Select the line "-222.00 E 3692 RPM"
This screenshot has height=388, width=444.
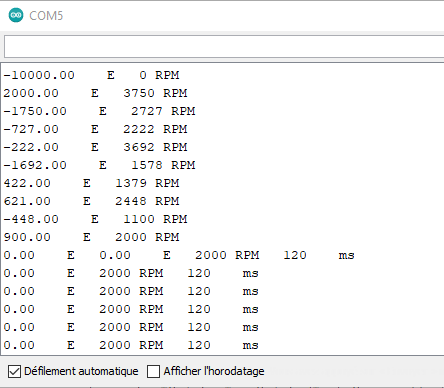point(95,147)
